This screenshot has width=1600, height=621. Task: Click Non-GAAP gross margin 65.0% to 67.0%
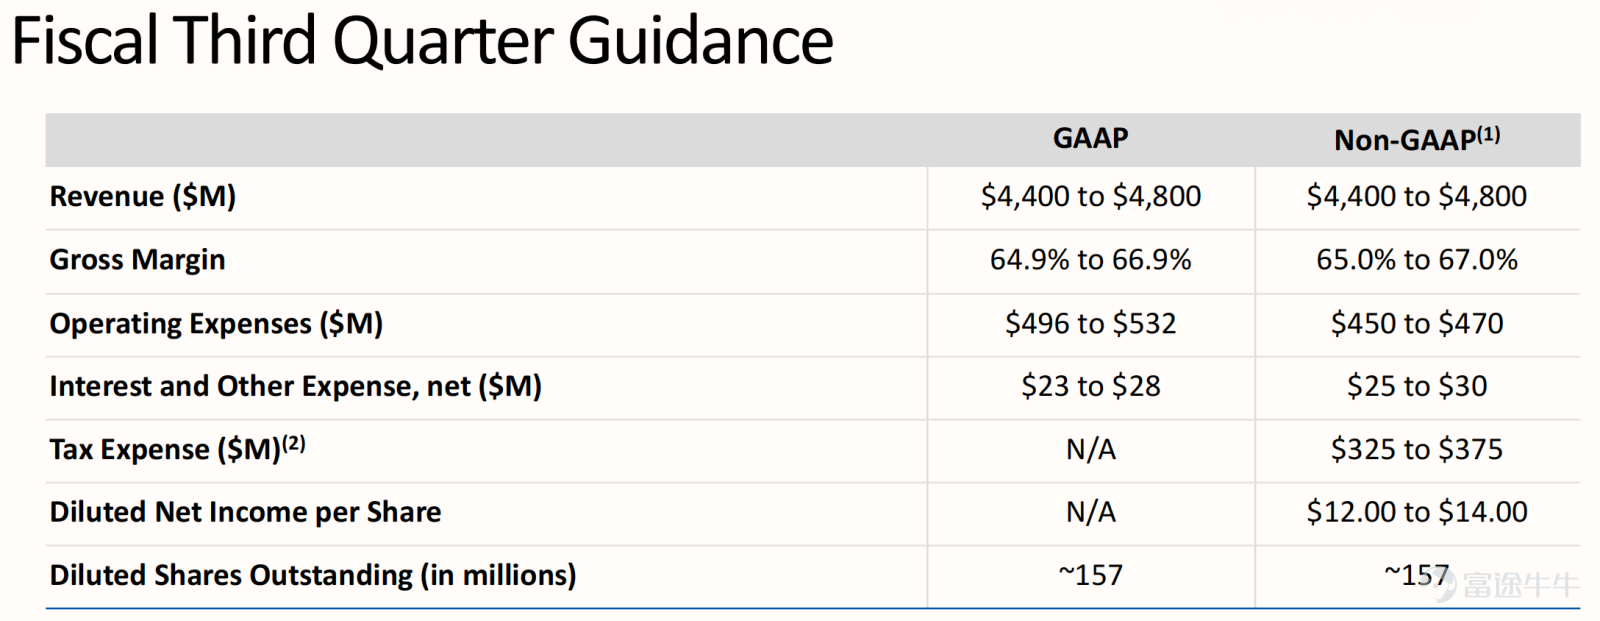point(1417,260)
